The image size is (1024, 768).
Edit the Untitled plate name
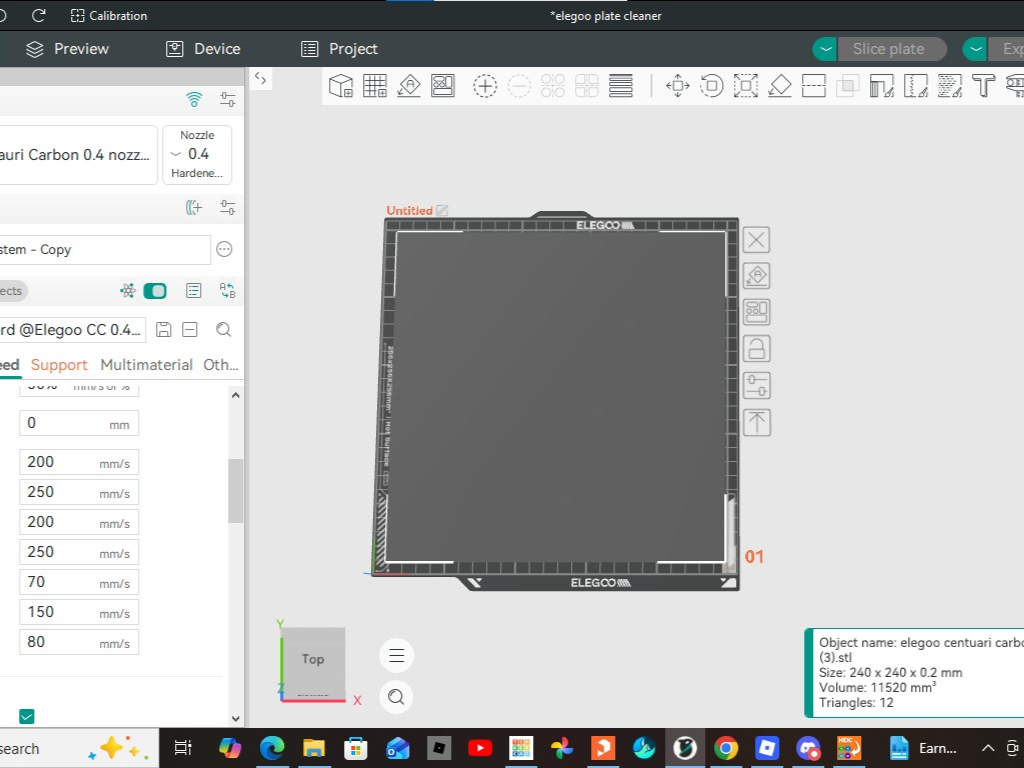click(x=442, y=210)
